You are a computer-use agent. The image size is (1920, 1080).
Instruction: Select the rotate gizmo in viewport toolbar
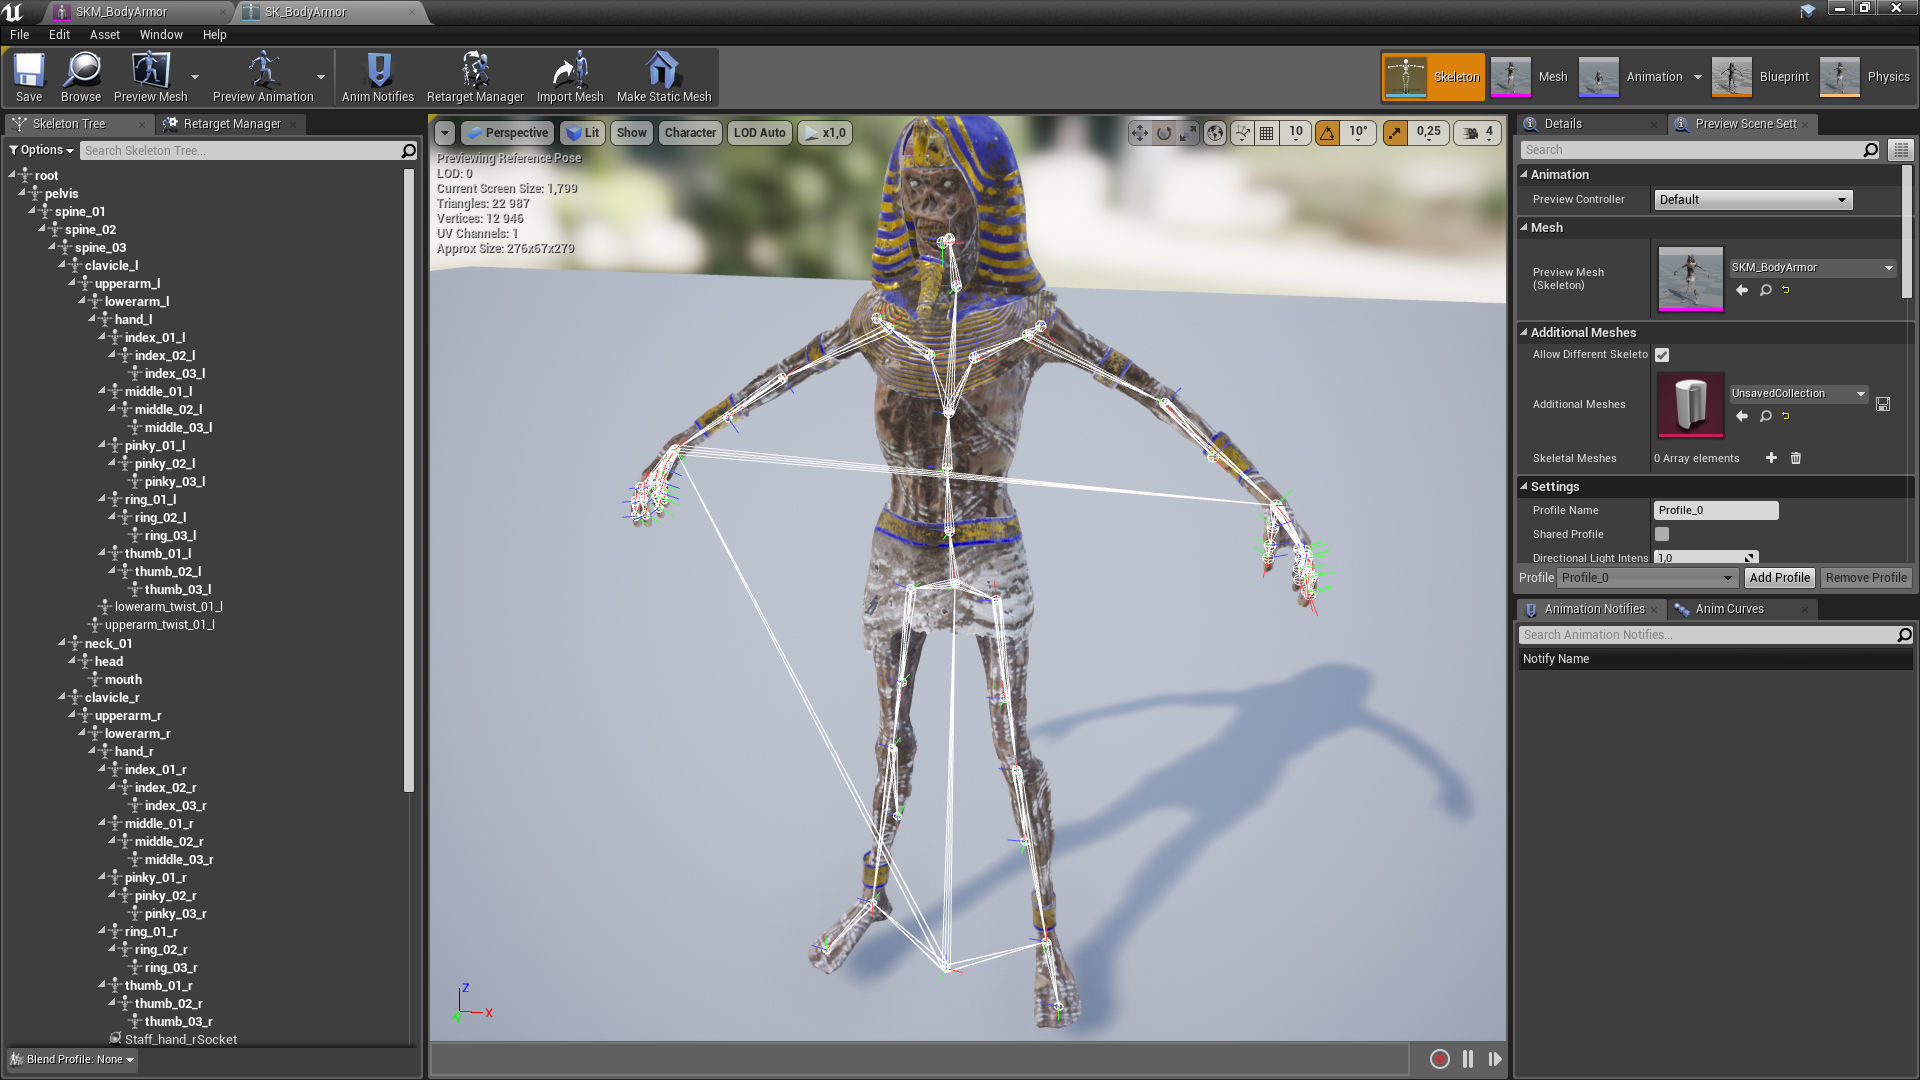coord(1164,132)
